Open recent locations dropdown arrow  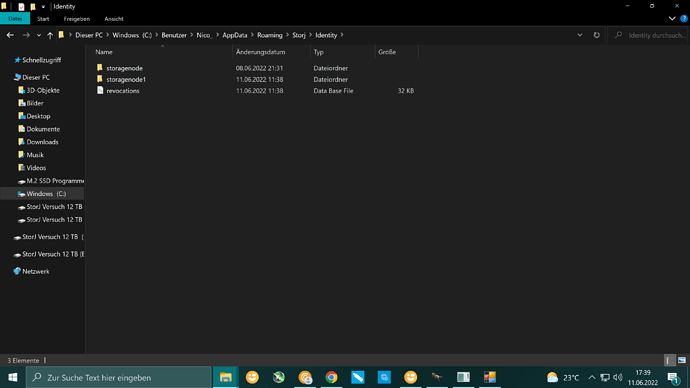(39, 35)
